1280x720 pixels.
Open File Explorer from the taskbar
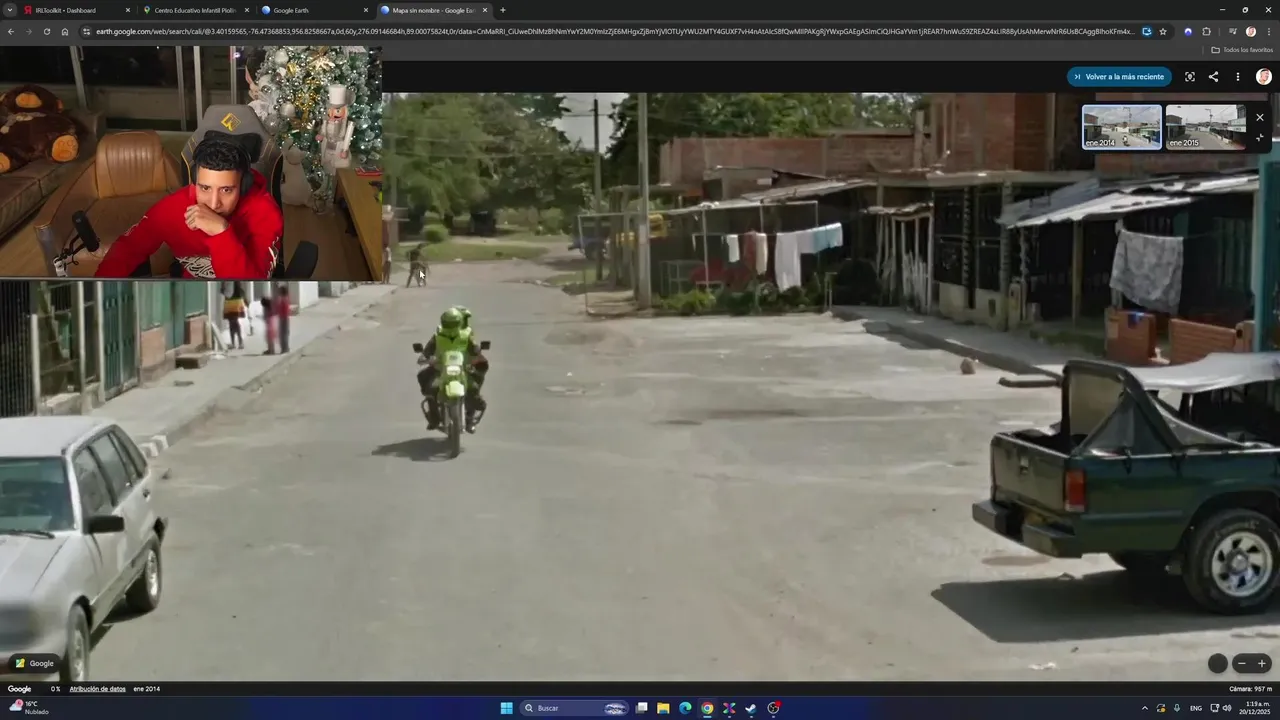click(663, 708)
